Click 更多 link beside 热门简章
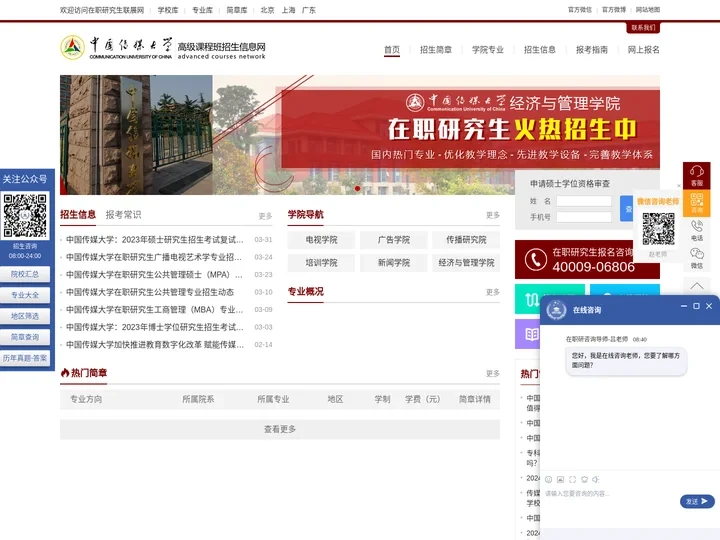The image size is (720, 540). [493, 373]
